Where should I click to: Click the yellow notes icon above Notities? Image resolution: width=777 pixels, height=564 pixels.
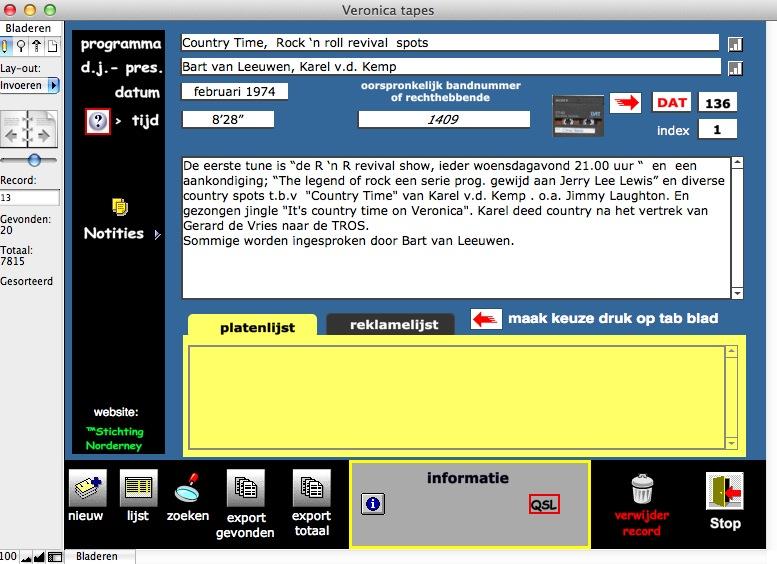pyautogui.click(x=120, y=206)
